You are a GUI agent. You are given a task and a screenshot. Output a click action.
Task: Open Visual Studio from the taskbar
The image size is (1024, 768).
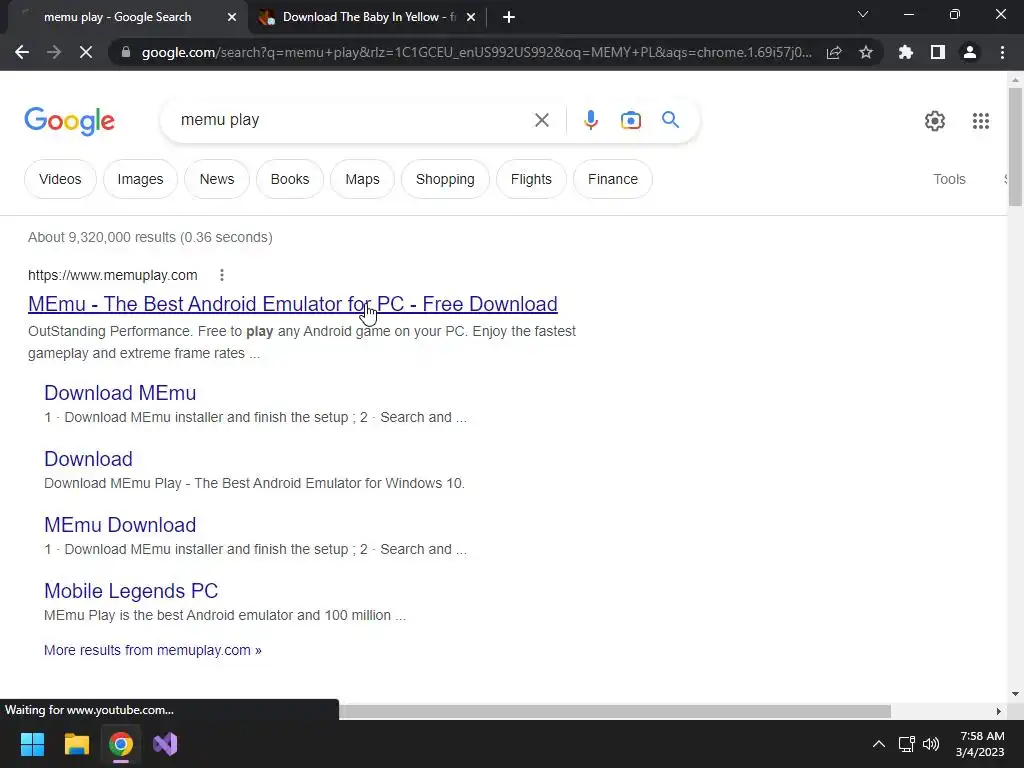165,744
